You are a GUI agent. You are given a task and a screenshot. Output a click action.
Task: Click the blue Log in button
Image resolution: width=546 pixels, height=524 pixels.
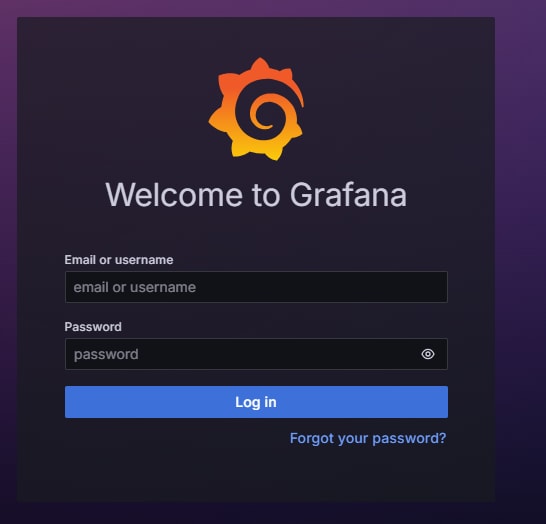256,402
